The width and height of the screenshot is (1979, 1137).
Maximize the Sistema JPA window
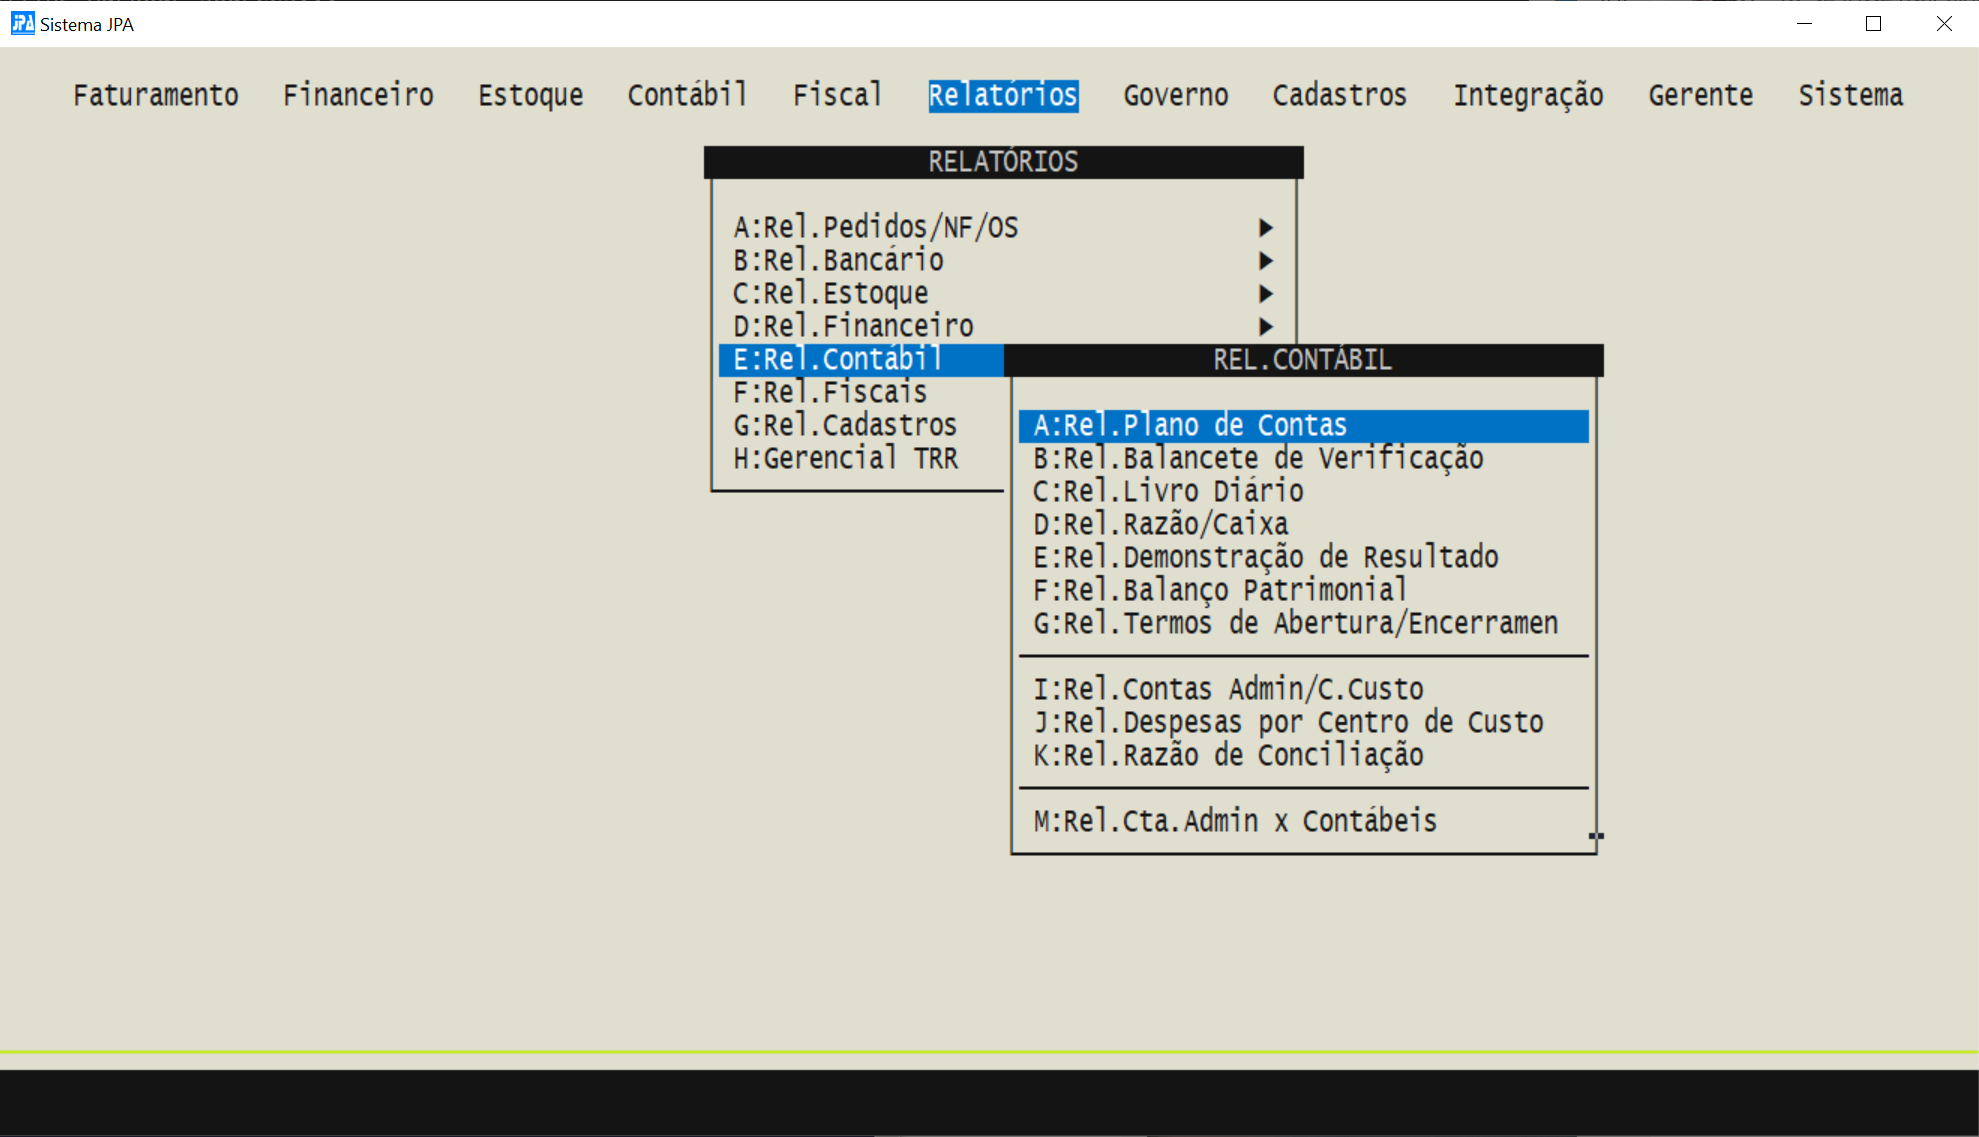coord(1873,24)
